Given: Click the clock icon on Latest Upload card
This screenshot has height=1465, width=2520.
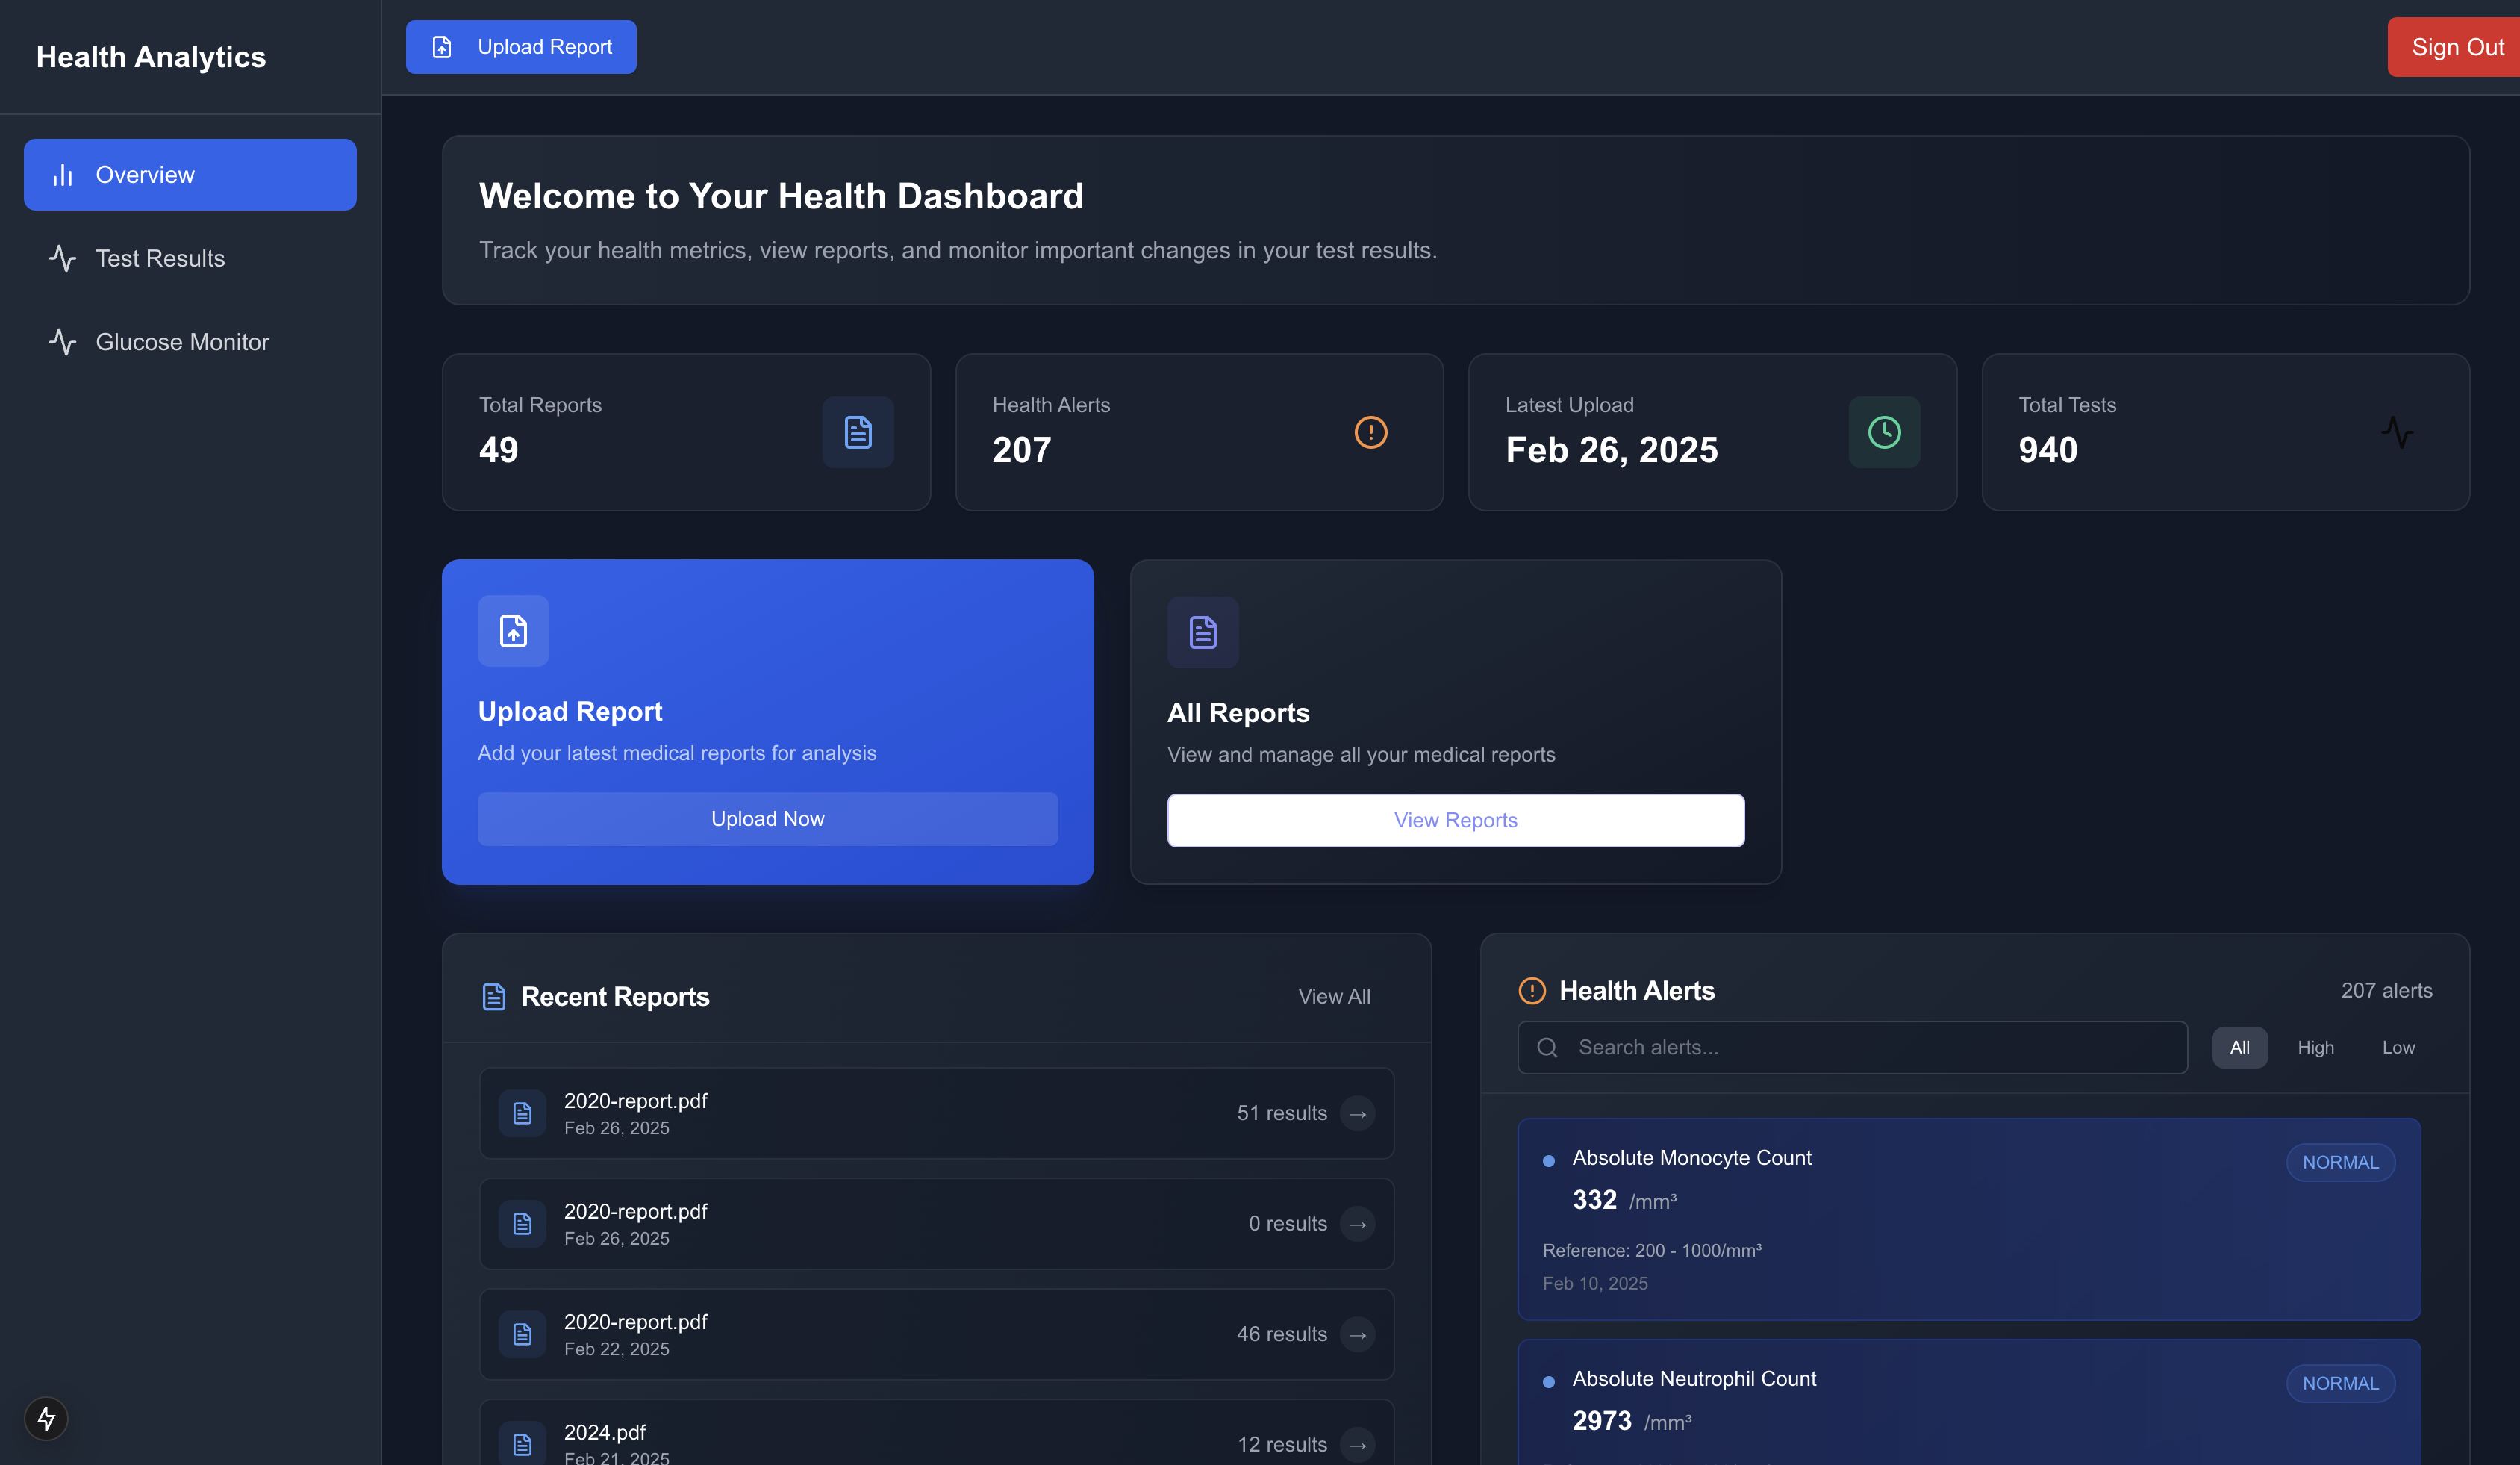Looking at the screenshot, I should tap(1883, 432).
